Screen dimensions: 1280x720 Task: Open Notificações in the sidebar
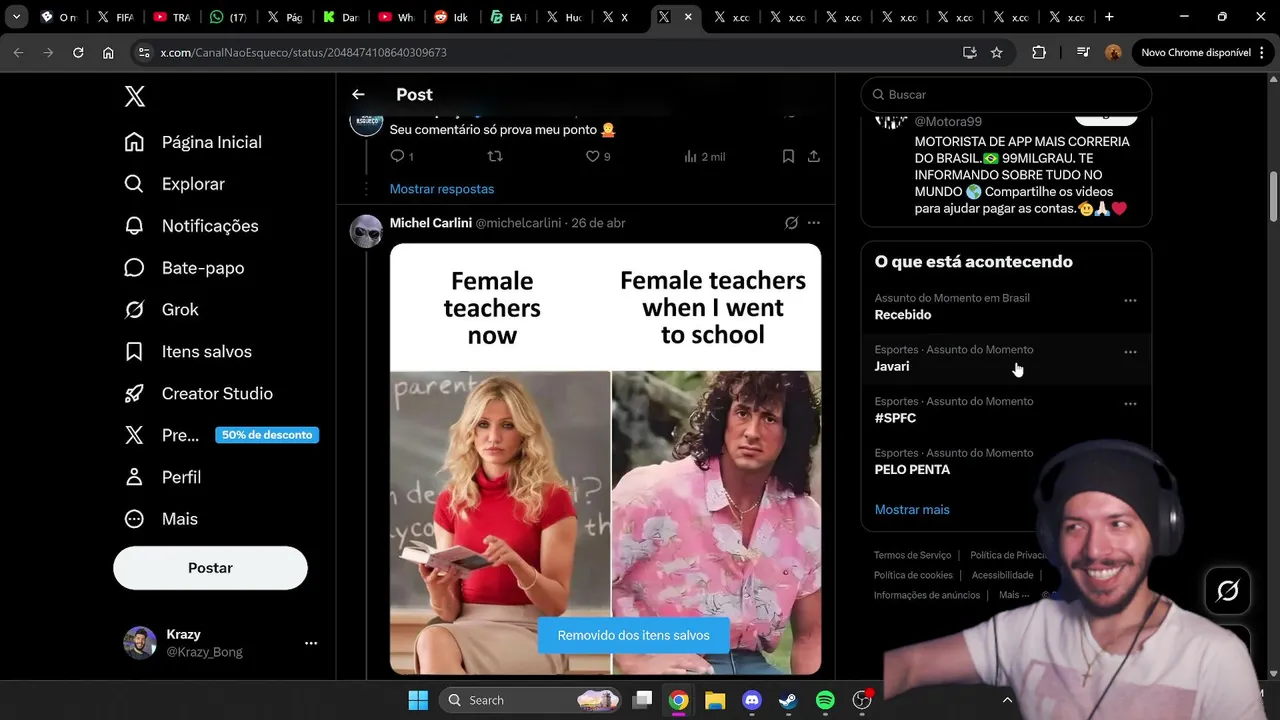(191, 226)
